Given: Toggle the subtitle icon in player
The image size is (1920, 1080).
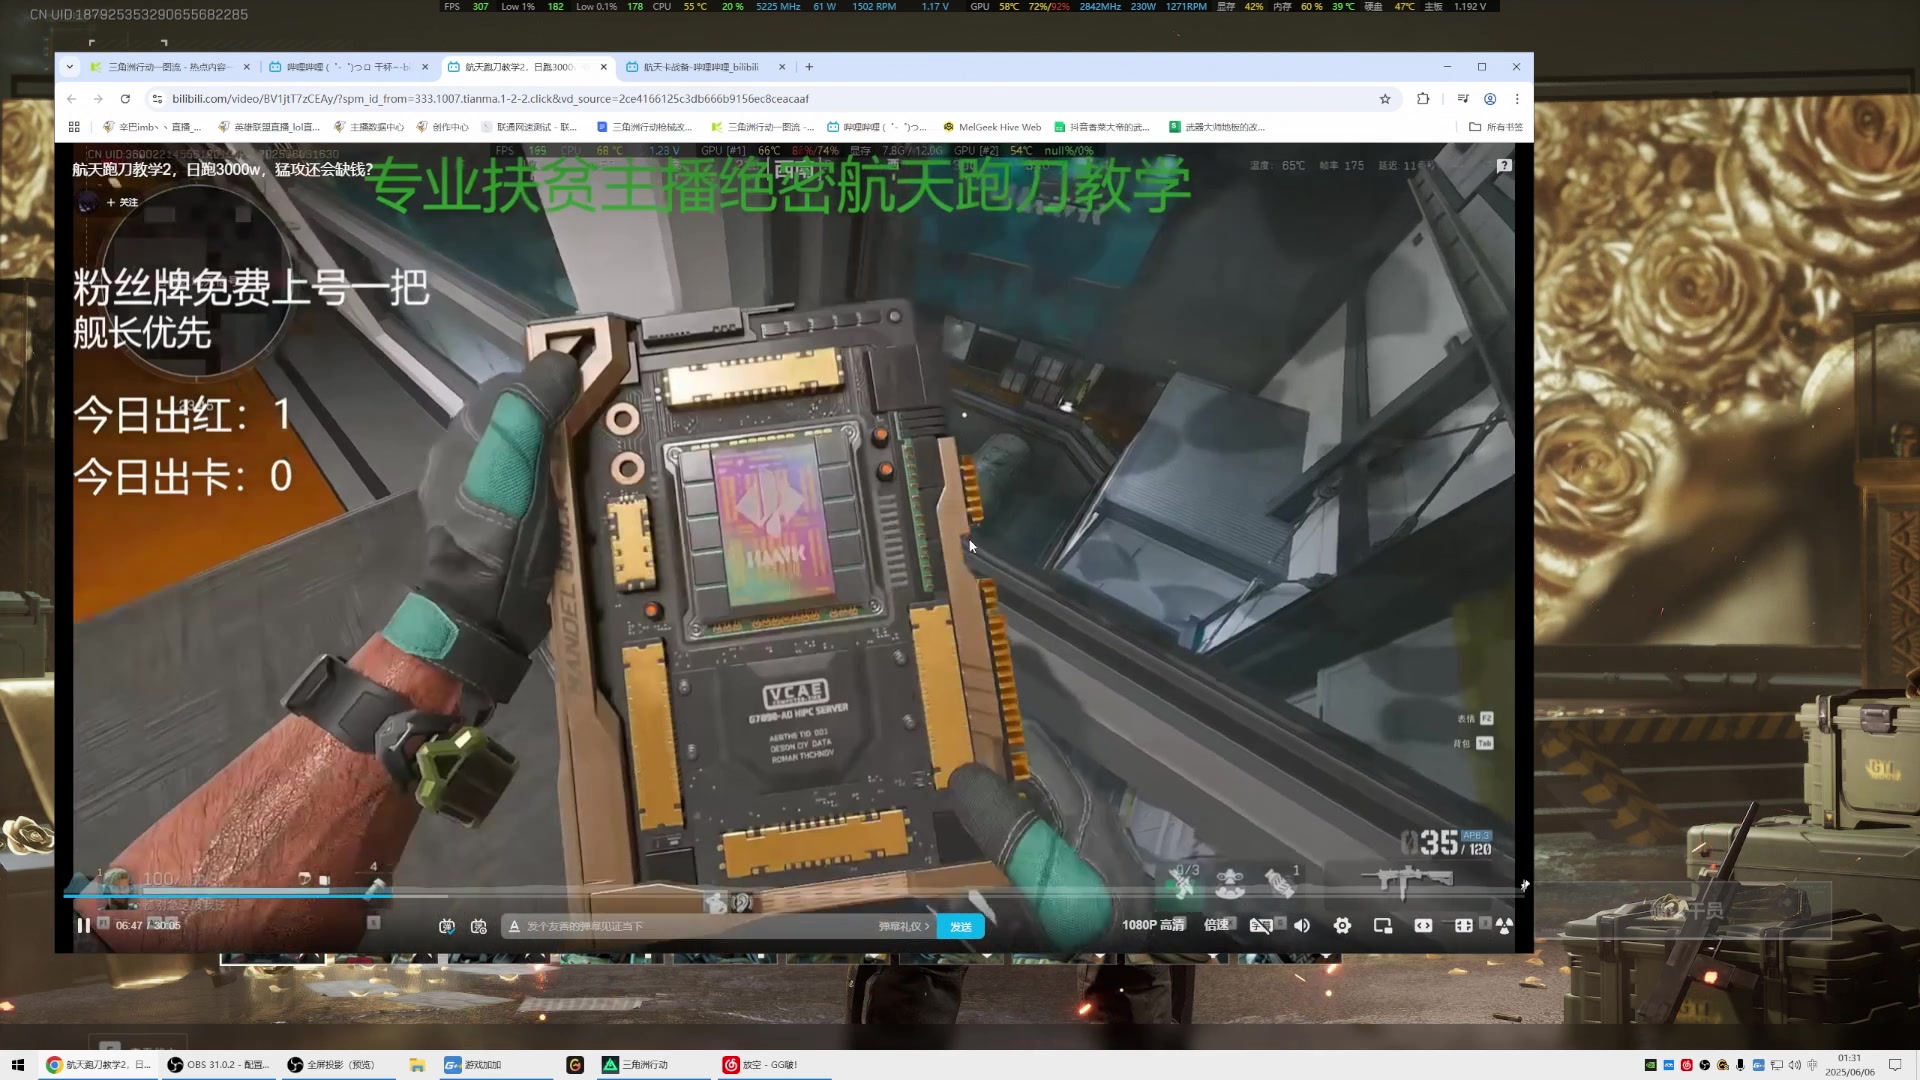Looking at the screenshot, I should pos(1261,926).
